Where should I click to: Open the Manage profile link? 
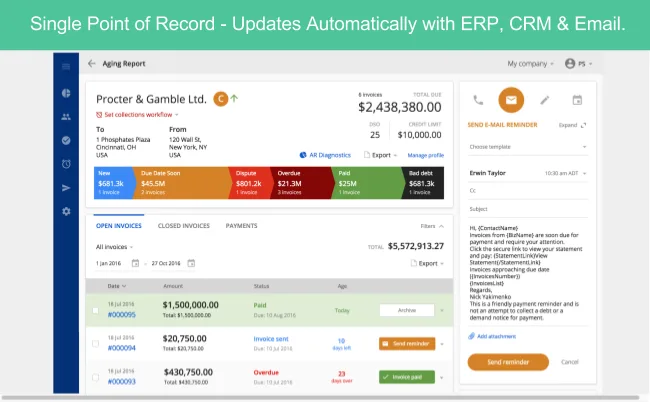tap(425, 155)
